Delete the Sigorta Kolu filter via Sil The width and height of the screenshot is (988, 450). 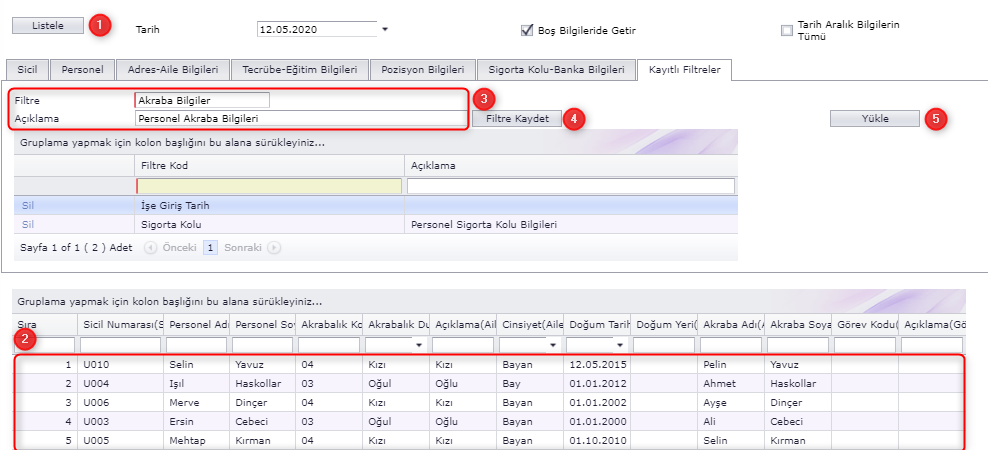point(28,225)
